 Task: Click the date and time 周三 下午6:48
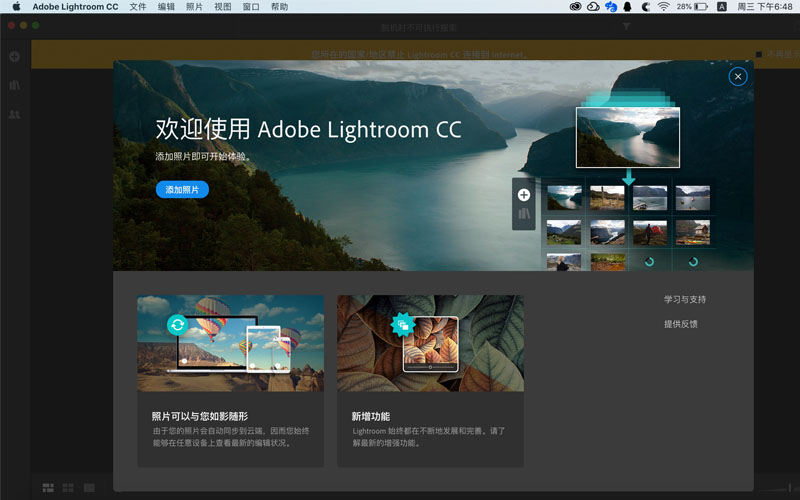click(x=765, y=7)
